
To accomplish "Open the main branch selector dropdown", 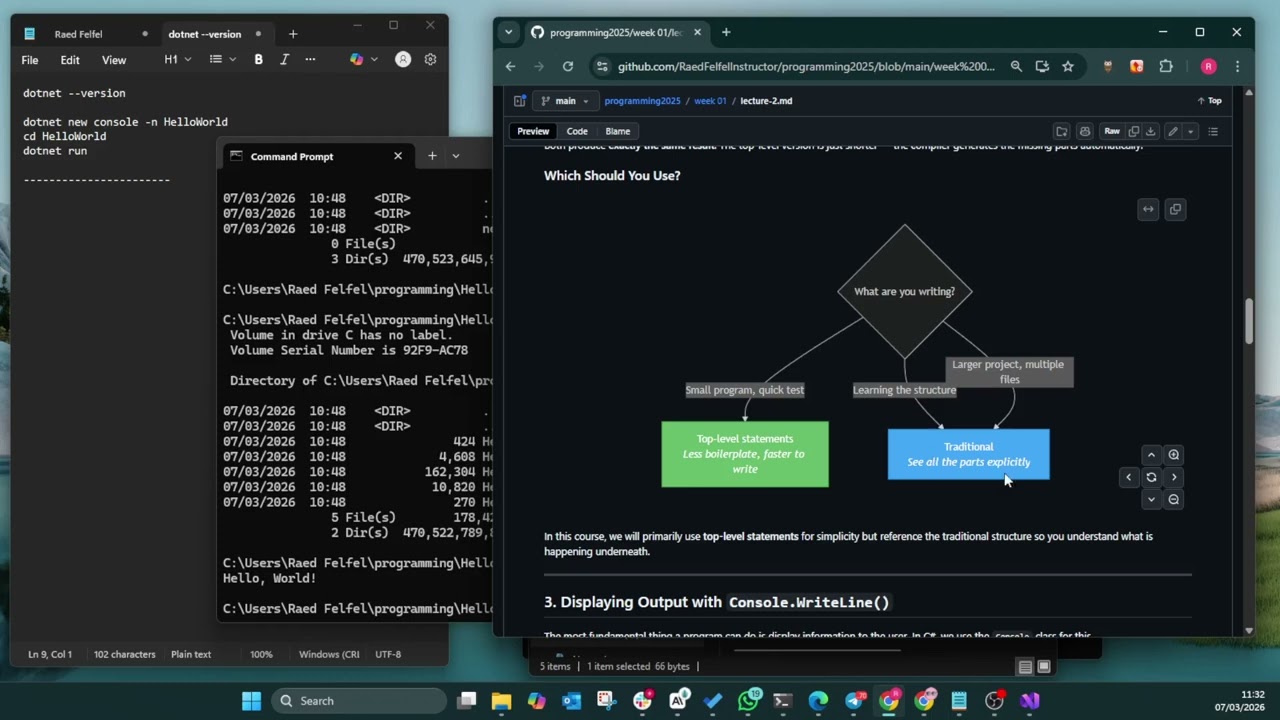I will (x=565, y=101).
